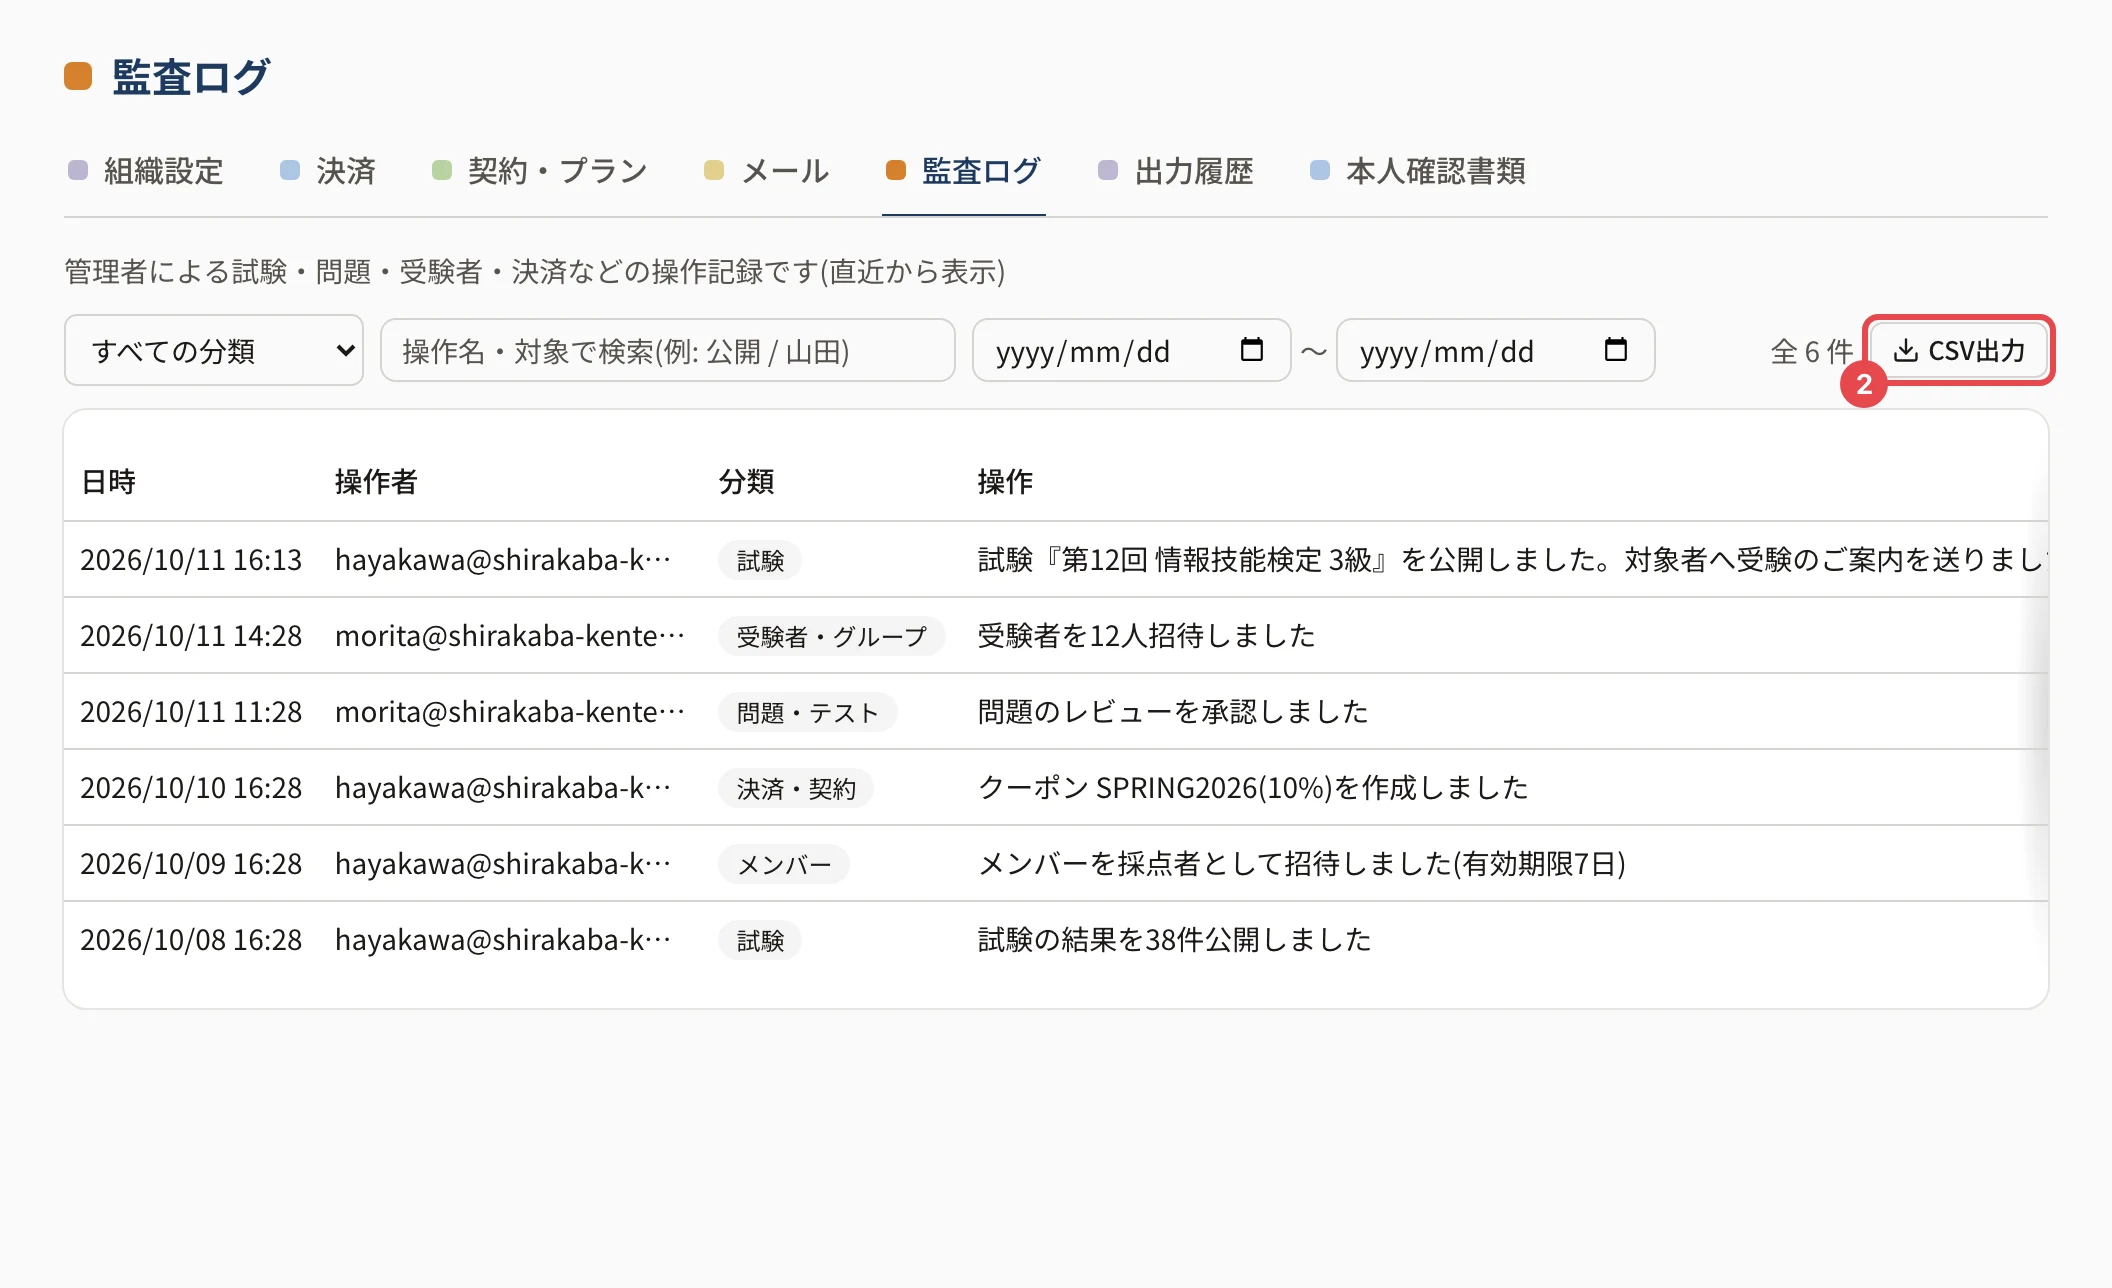Open calendar picker in the start date field
Image resolution: width=2112 pixels, height=1288 pixels.
pyautogui.click(x=1251, y=350)
